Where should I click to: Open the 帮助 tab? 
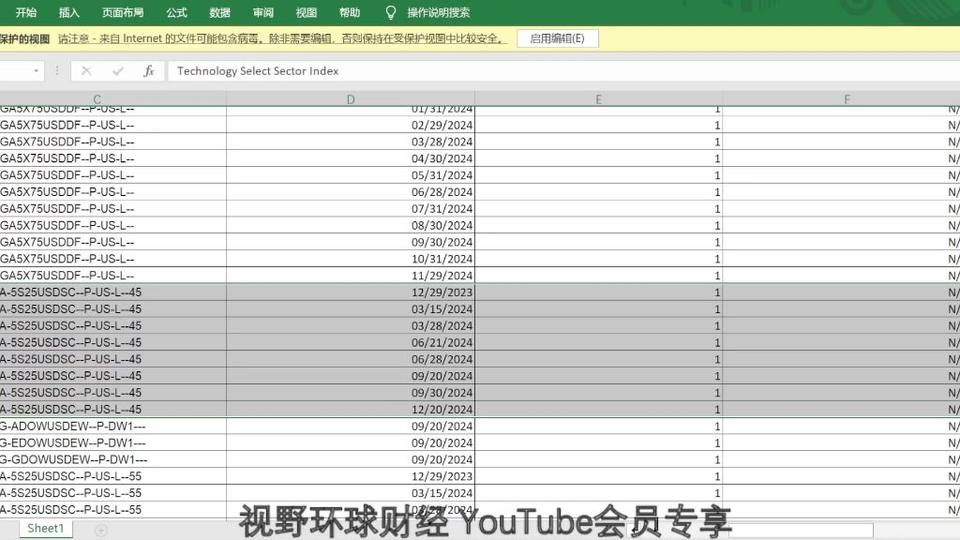click(x=350, y=12)
